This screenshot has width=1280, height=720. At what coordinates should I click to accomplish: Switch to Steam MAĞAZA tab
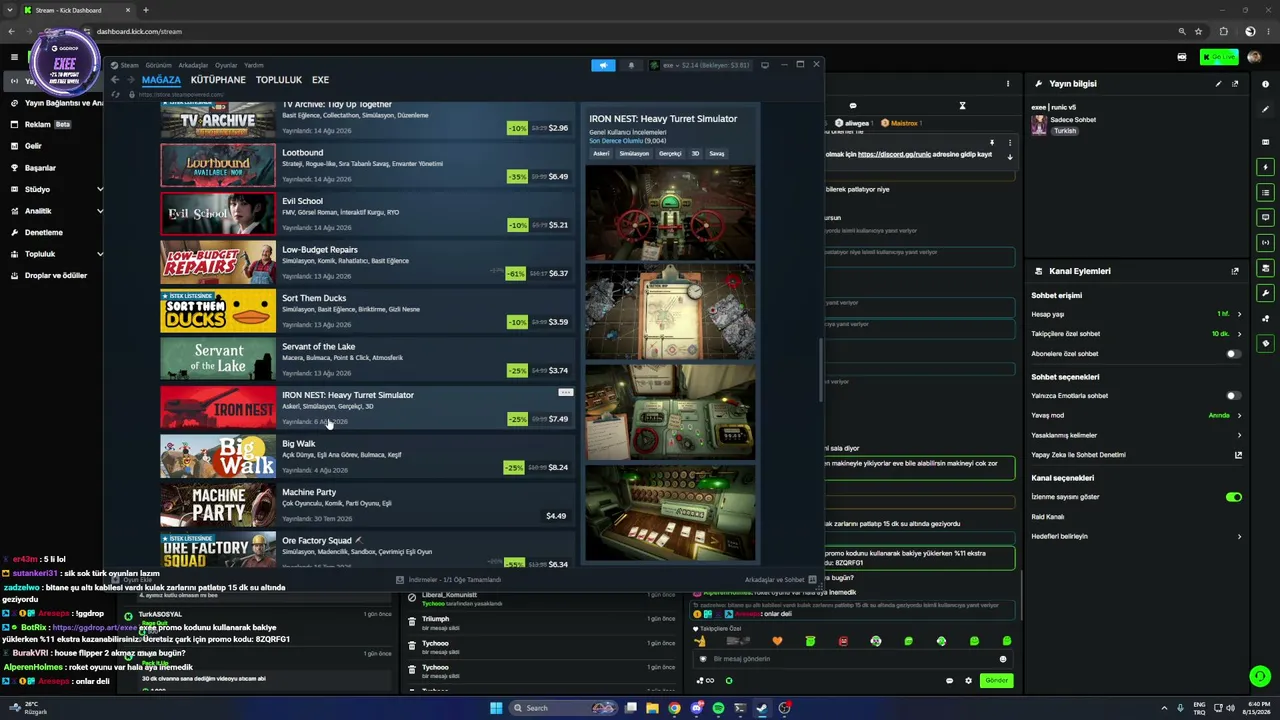click(161, 80)
